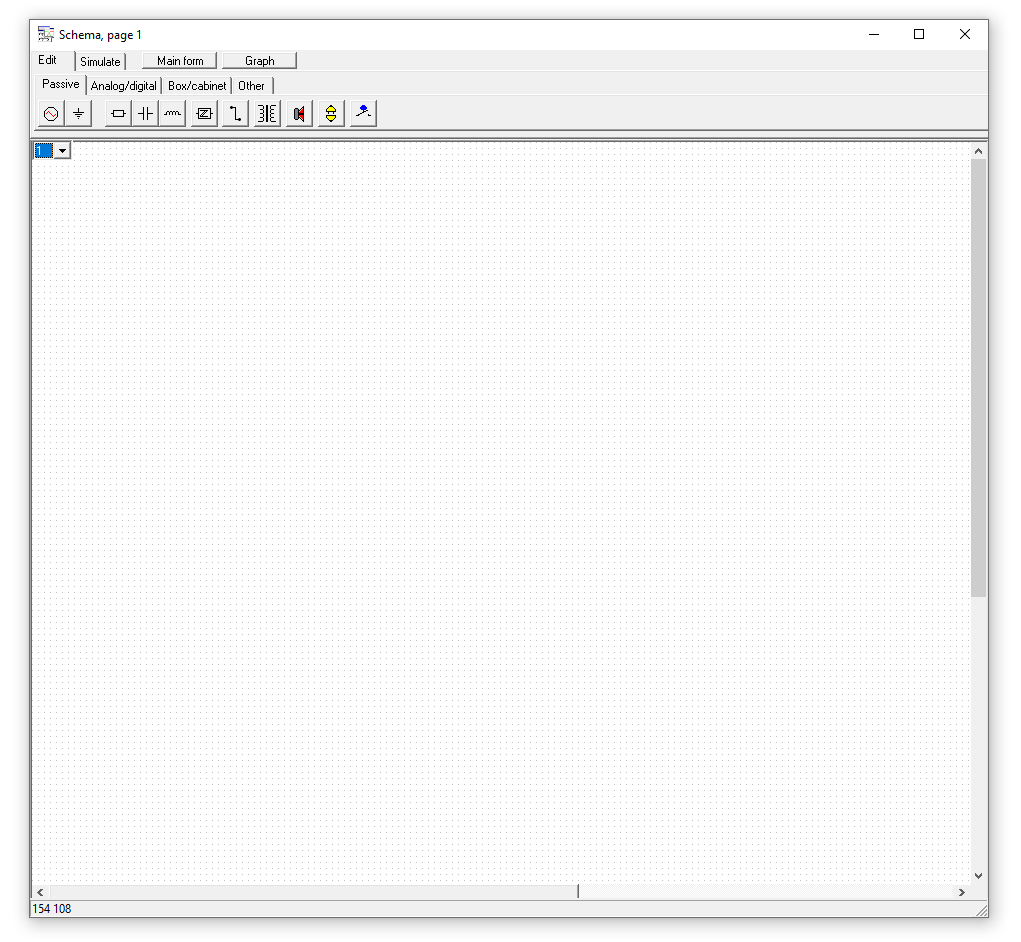Switch to the Box/cabinet tab
This screenshot has width=1021, height=942.
[197, 86]
